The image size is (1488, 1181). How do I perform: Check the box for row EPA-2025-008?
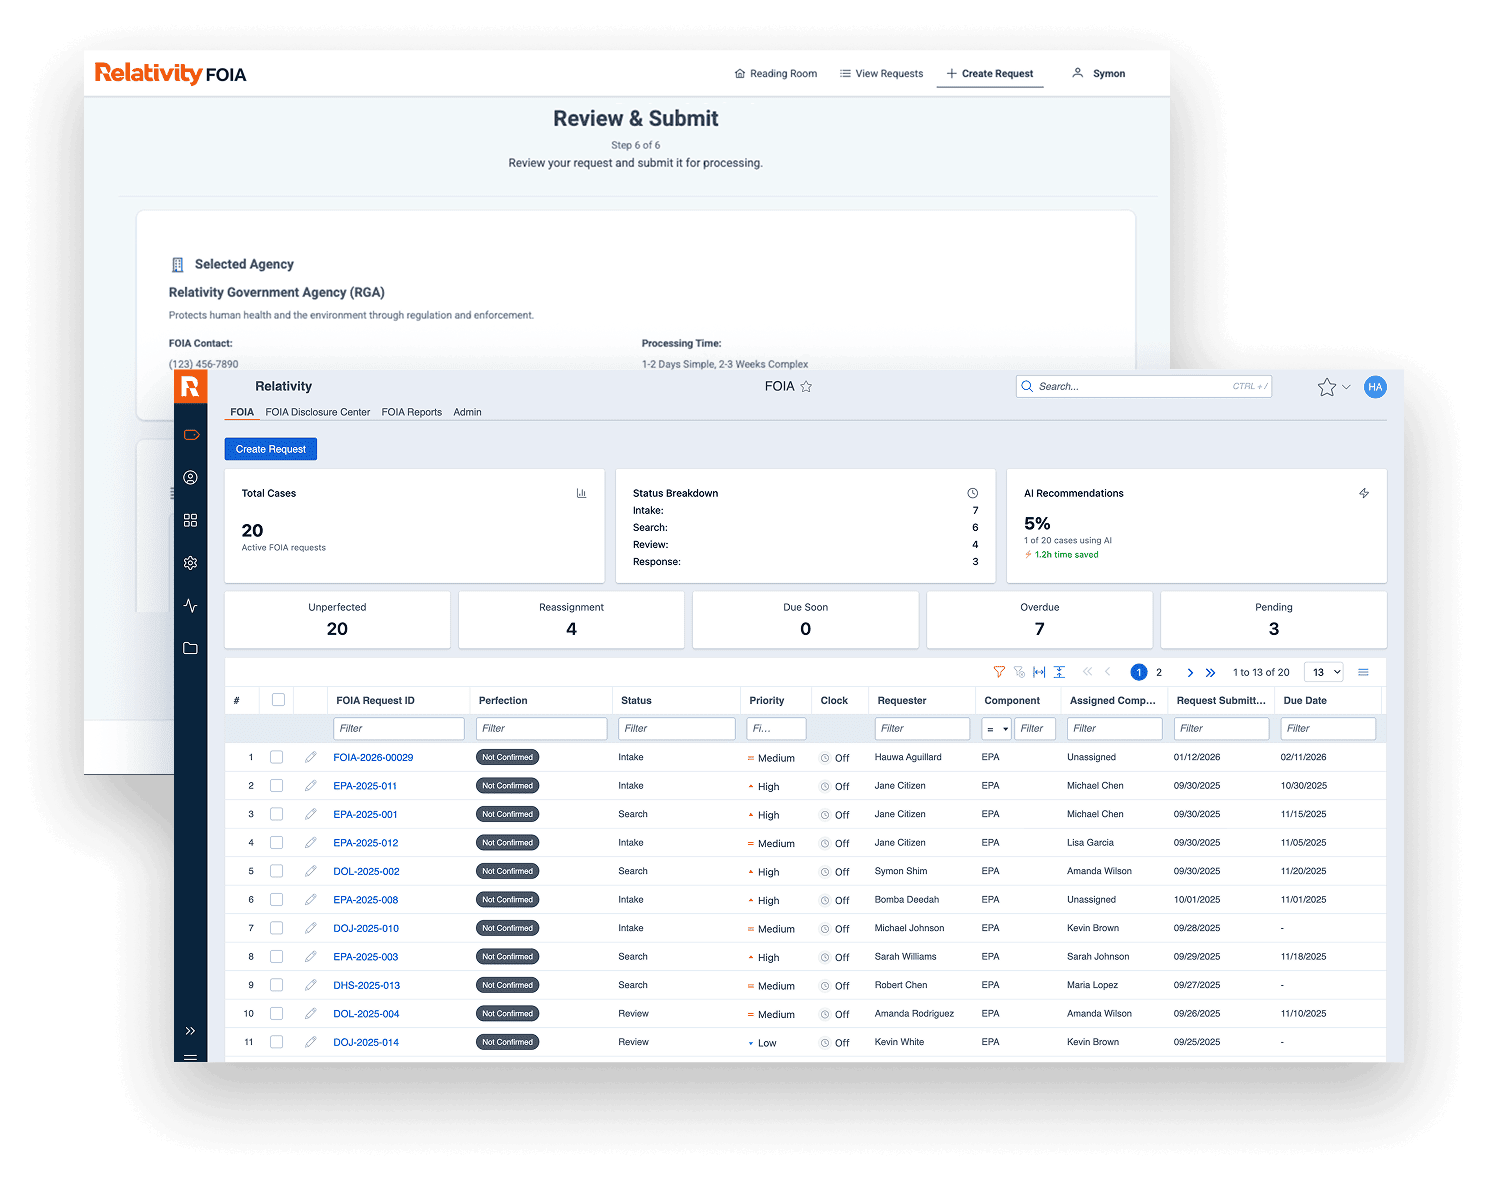point(276,900)
